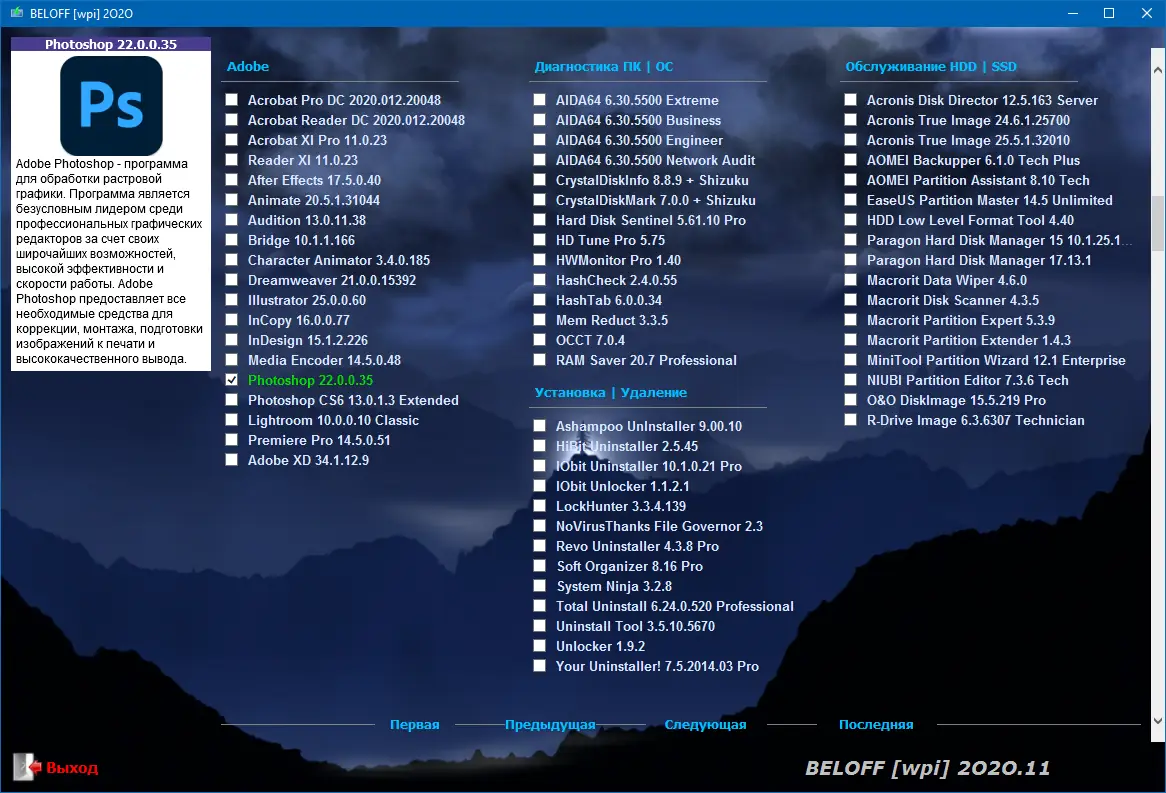Click the Photoshop Ps logo image
1166x793 pixels.
point(112,106)
